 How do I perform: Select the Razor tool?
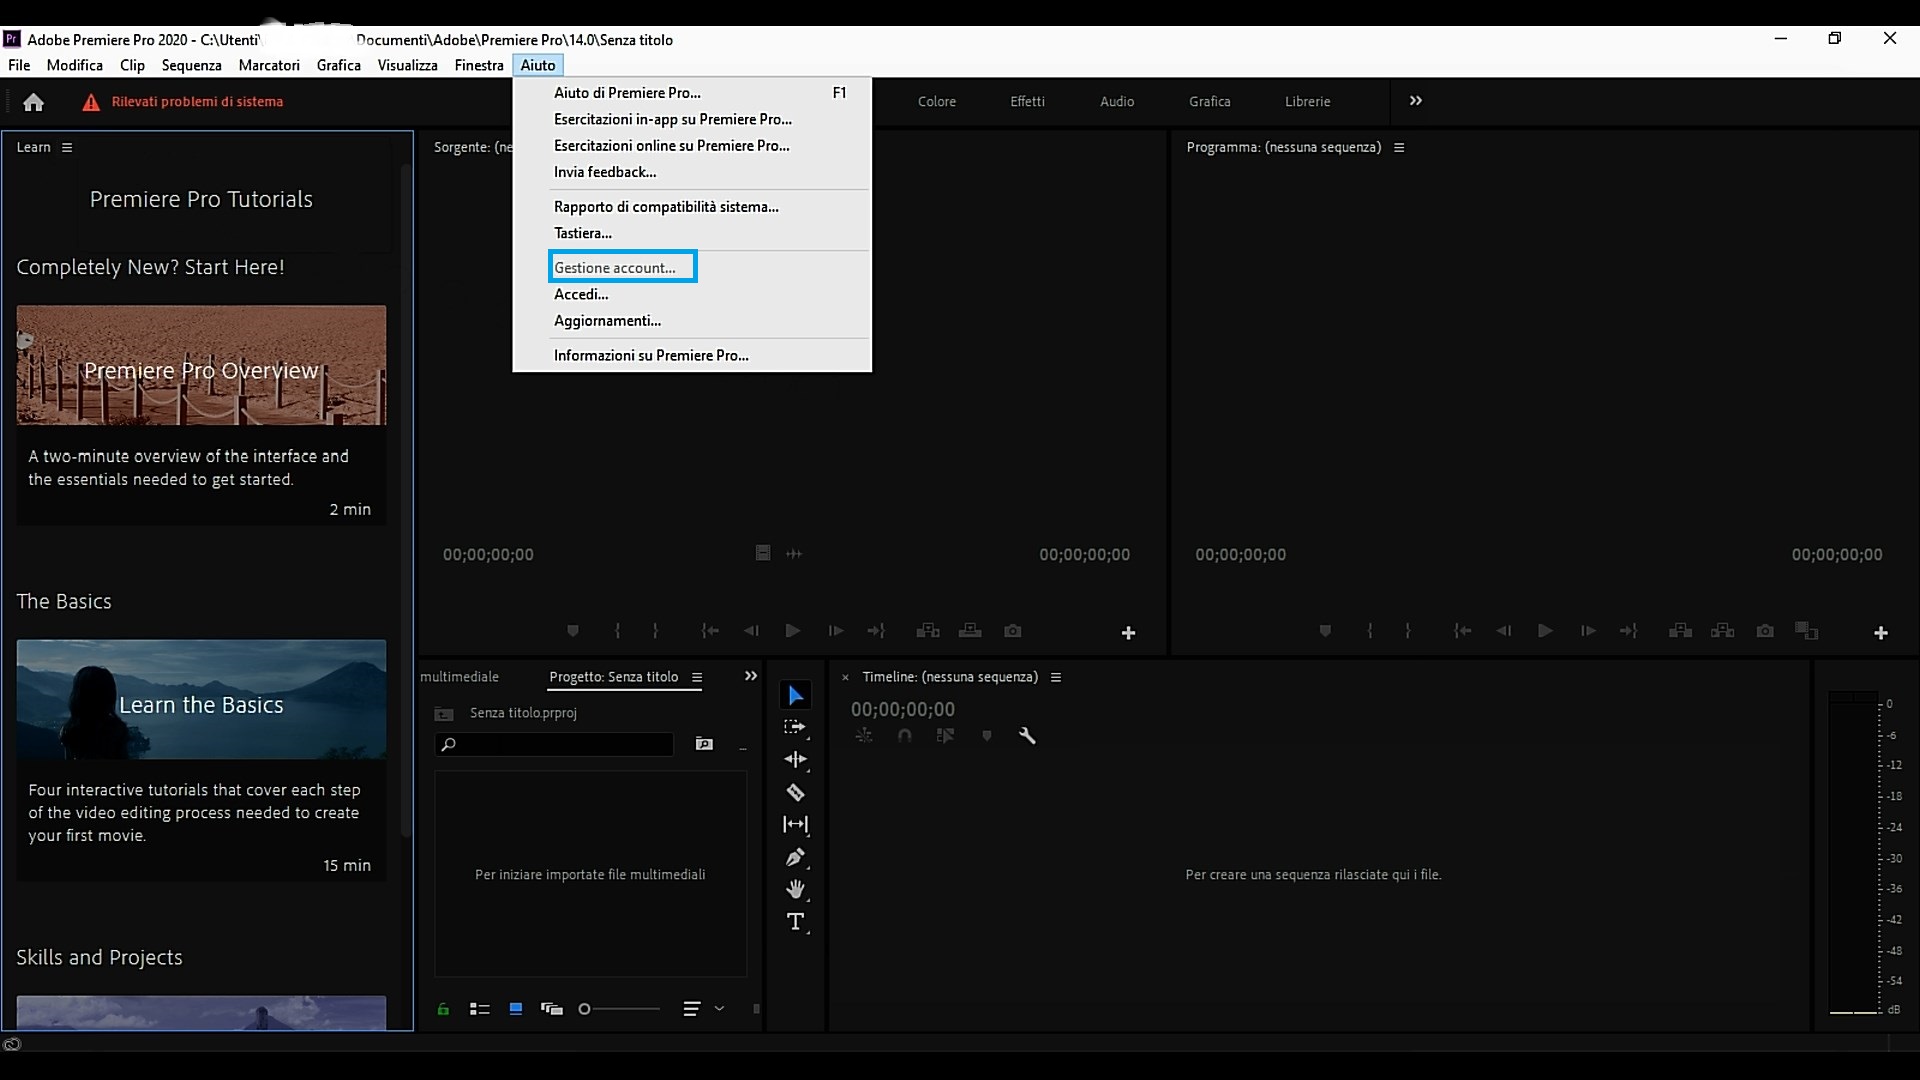click(x=795, y=792)
